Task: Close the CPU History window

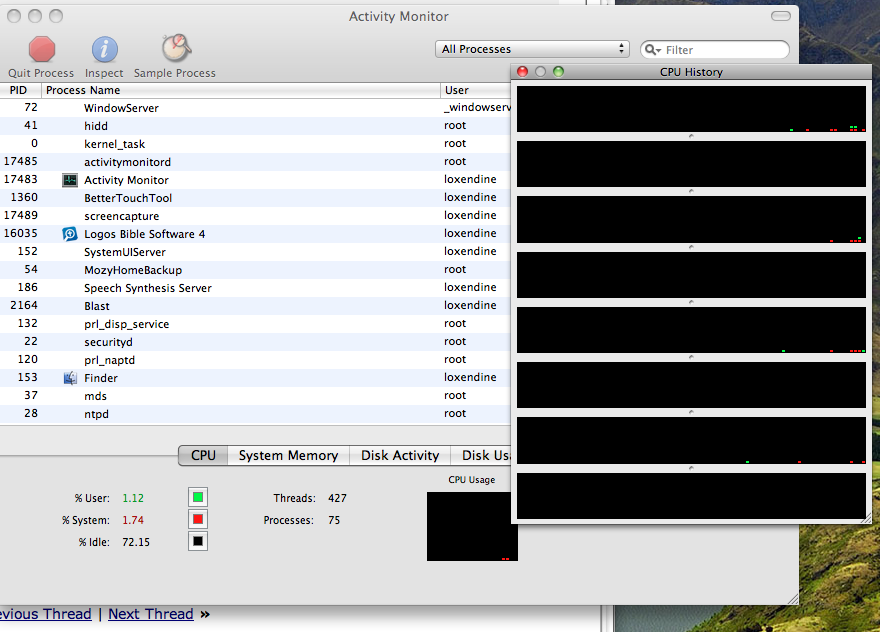Action: 522,71
